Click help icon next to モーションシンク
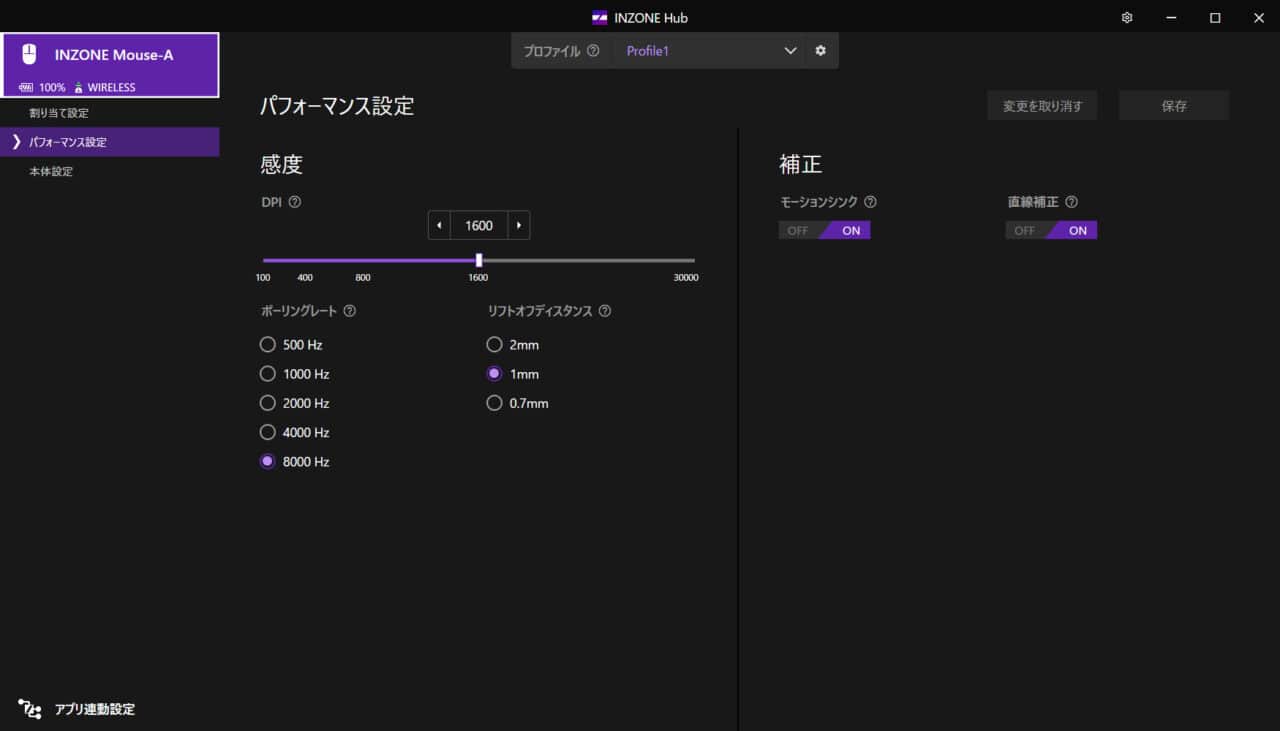 870,202
